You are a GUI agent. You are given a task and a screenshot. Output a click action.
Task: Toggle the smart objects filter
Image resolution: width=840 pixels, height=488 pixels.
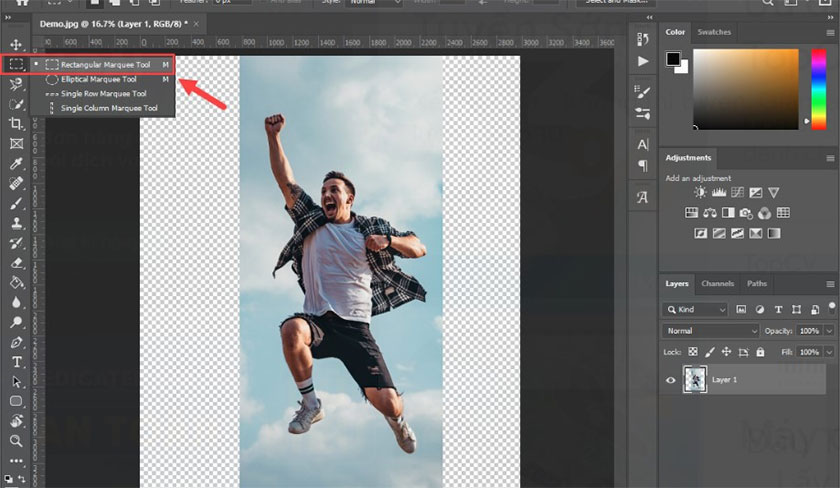815,309
